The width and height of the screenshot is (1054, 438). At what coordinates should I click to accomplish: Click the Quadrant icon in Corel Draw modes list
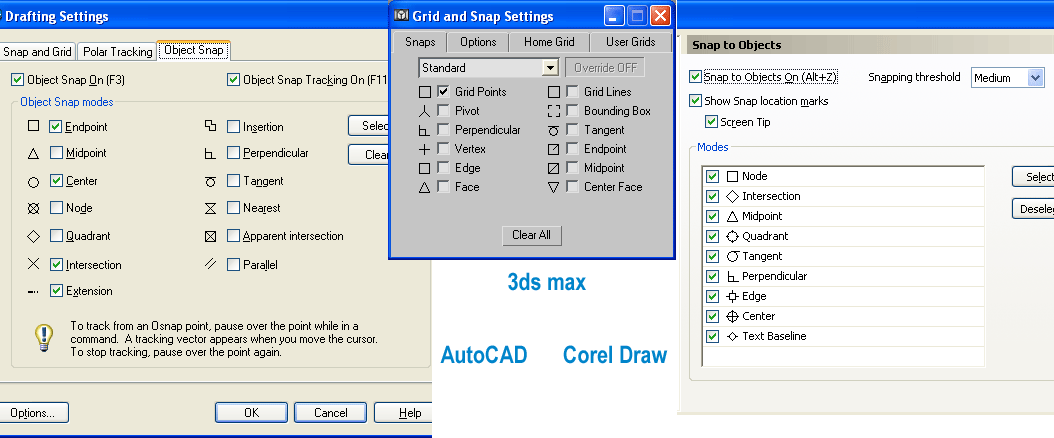coord(733,236)
